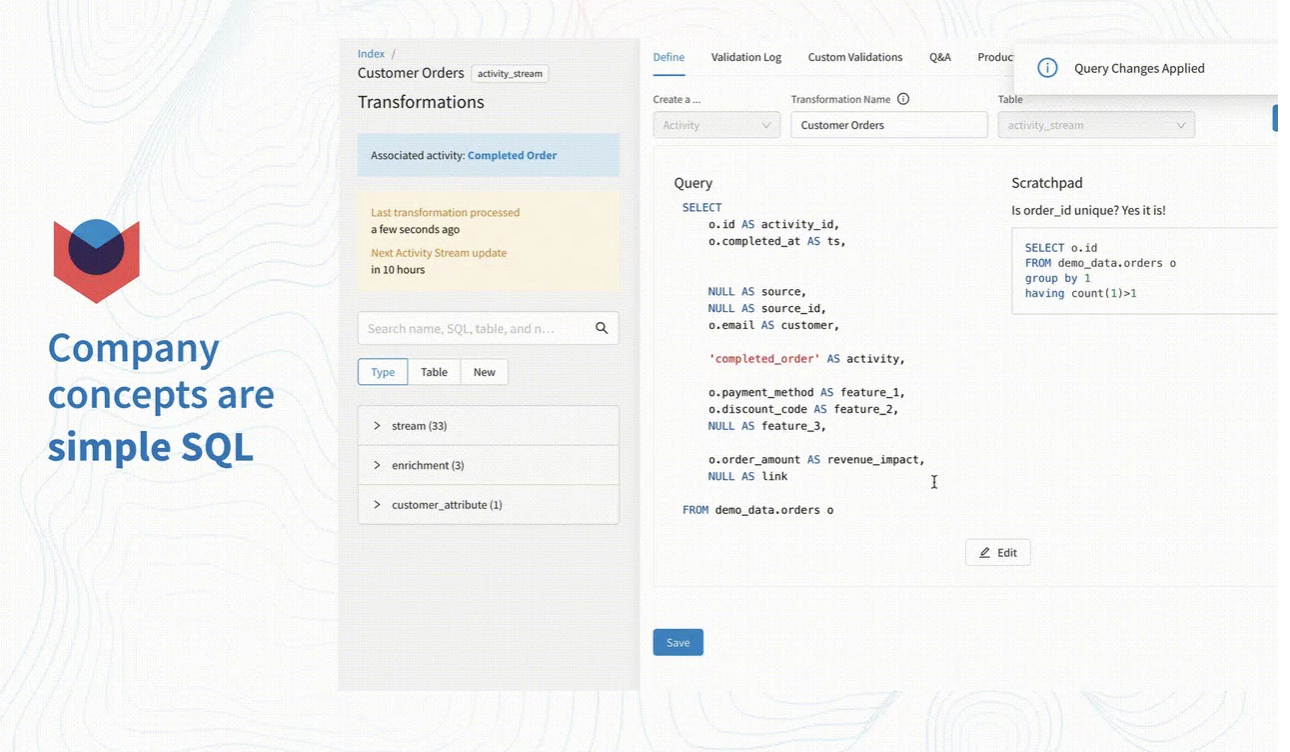This screenshot has width=1290, height=752.
Task: Switch grouping to Table
Action: [434, 372]
